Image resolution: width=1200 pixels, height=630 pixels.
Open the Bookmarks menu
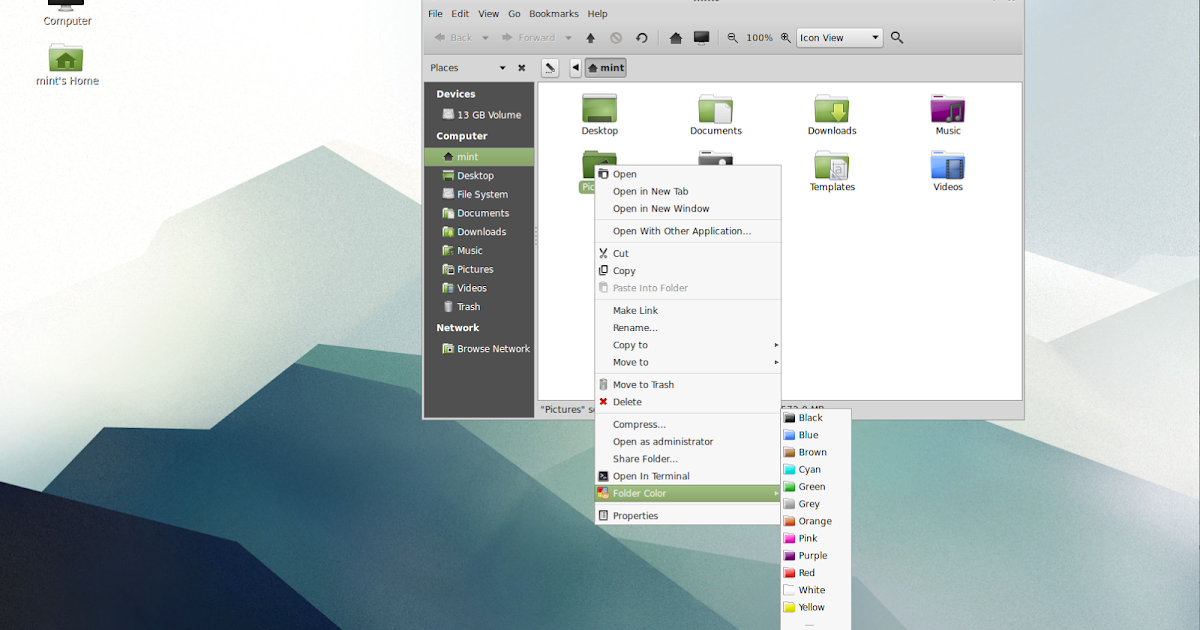554,13
